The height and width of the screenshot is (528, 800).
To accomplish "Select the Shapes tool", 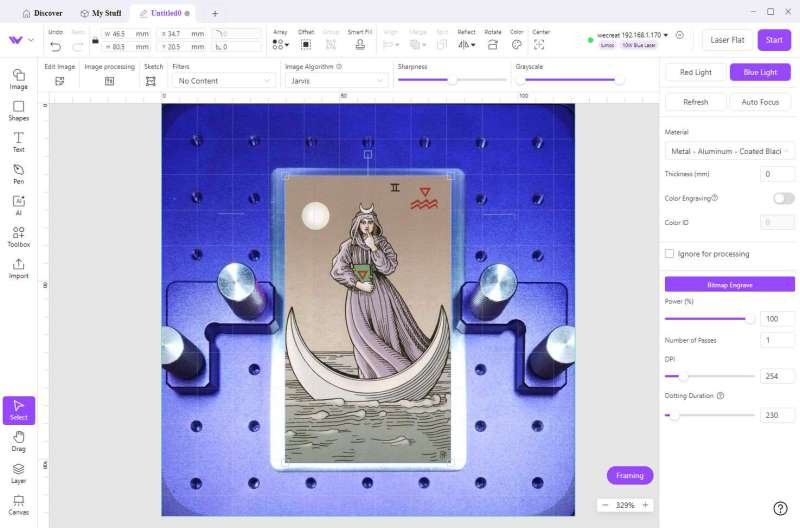I will [x=18, y=111].
